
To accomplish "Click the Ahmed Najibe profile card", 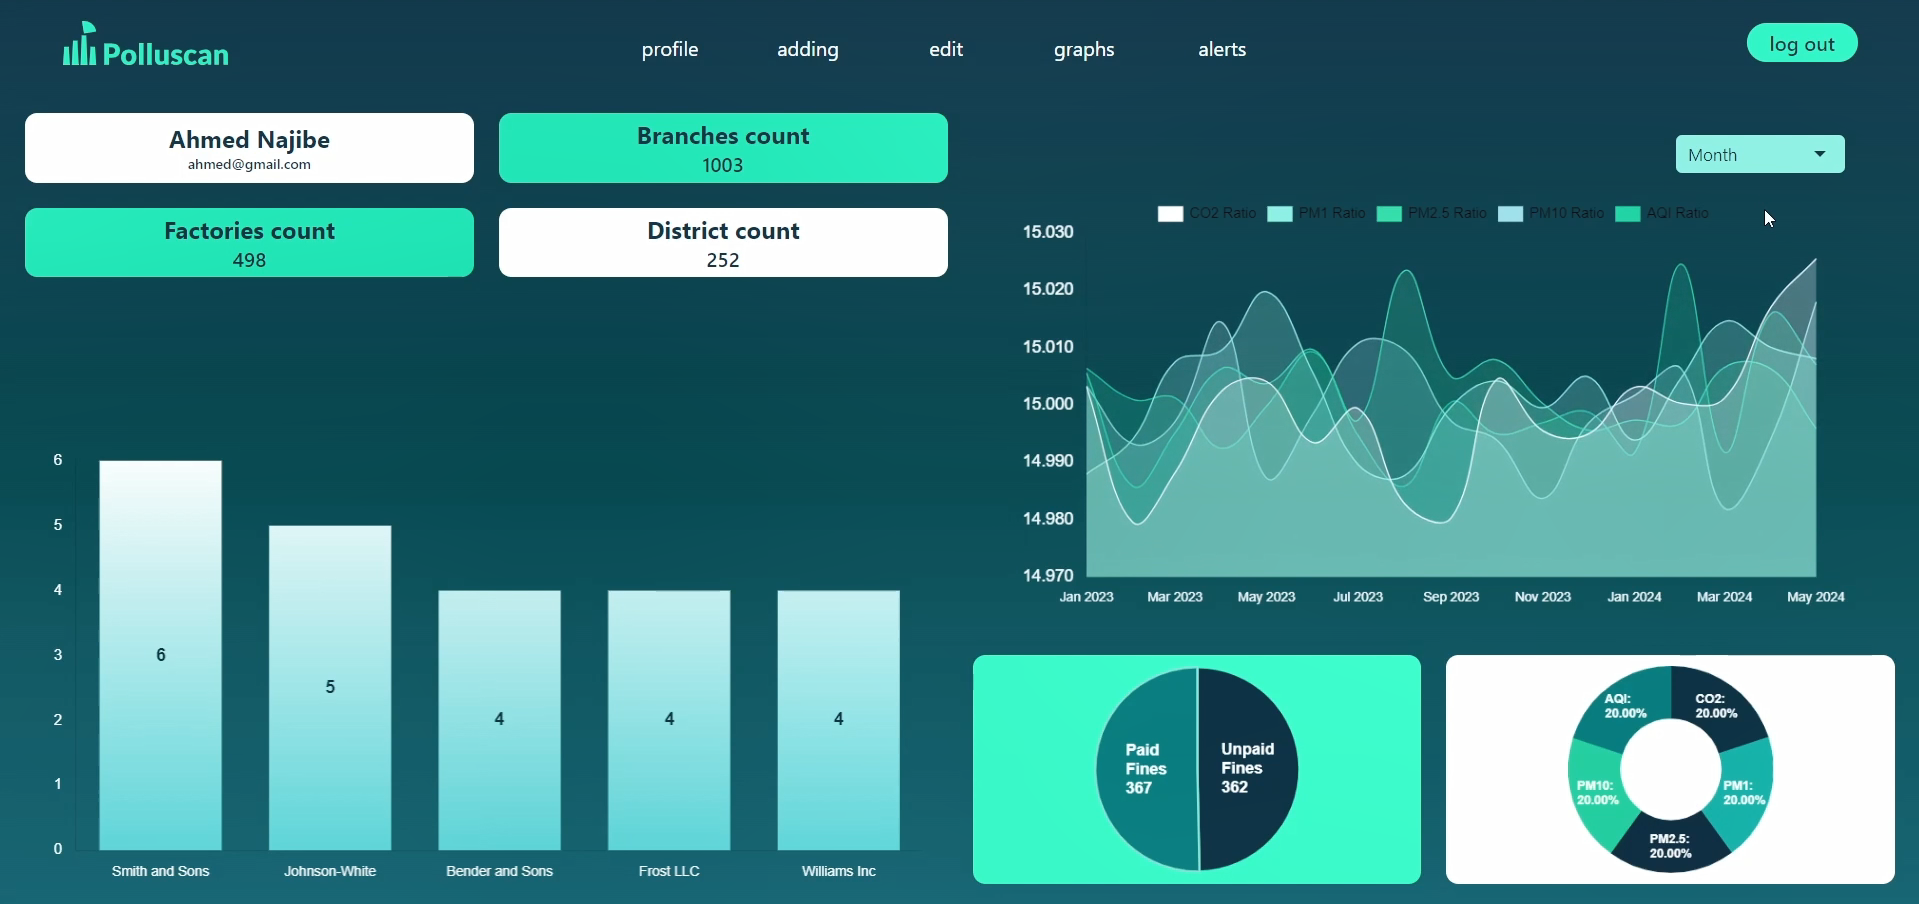I will (248, 148).
